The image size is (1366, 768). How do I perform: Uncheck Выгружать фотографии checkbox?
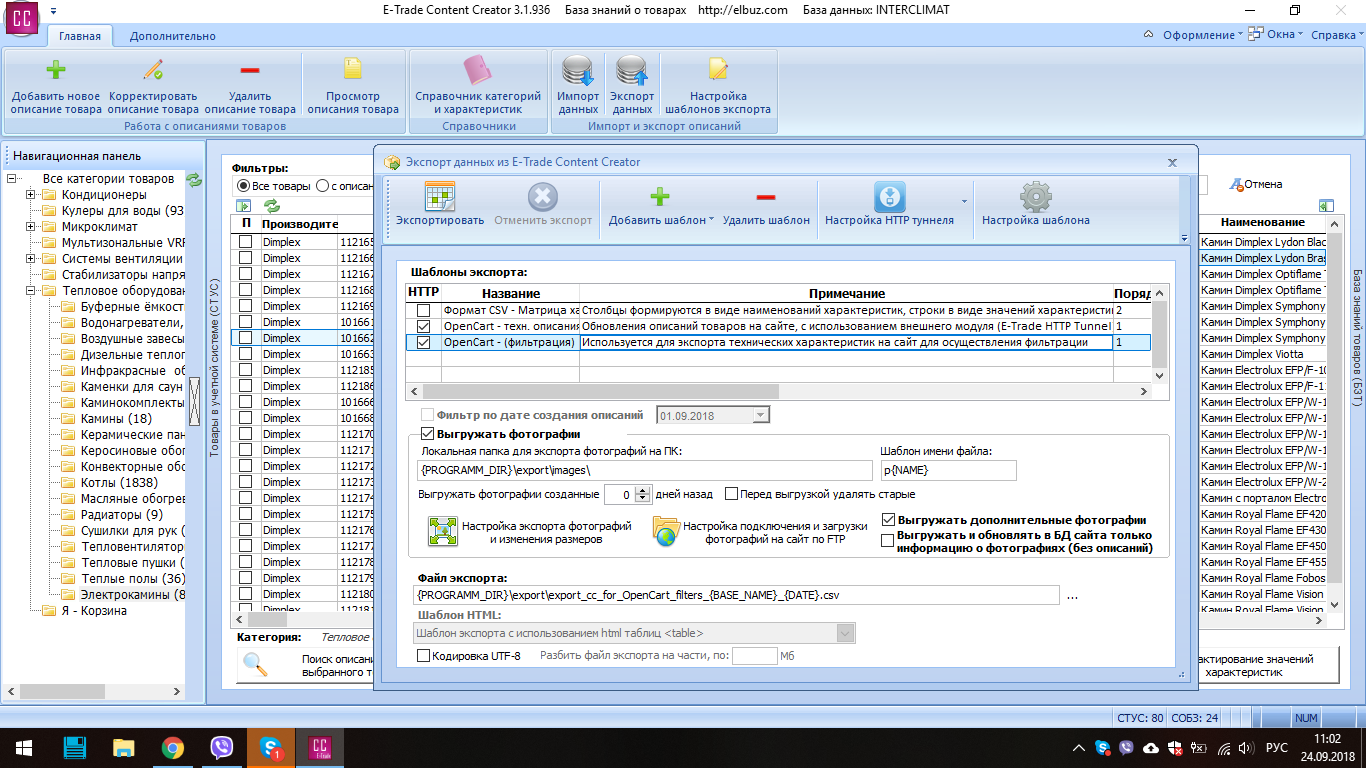click(428, 434)
